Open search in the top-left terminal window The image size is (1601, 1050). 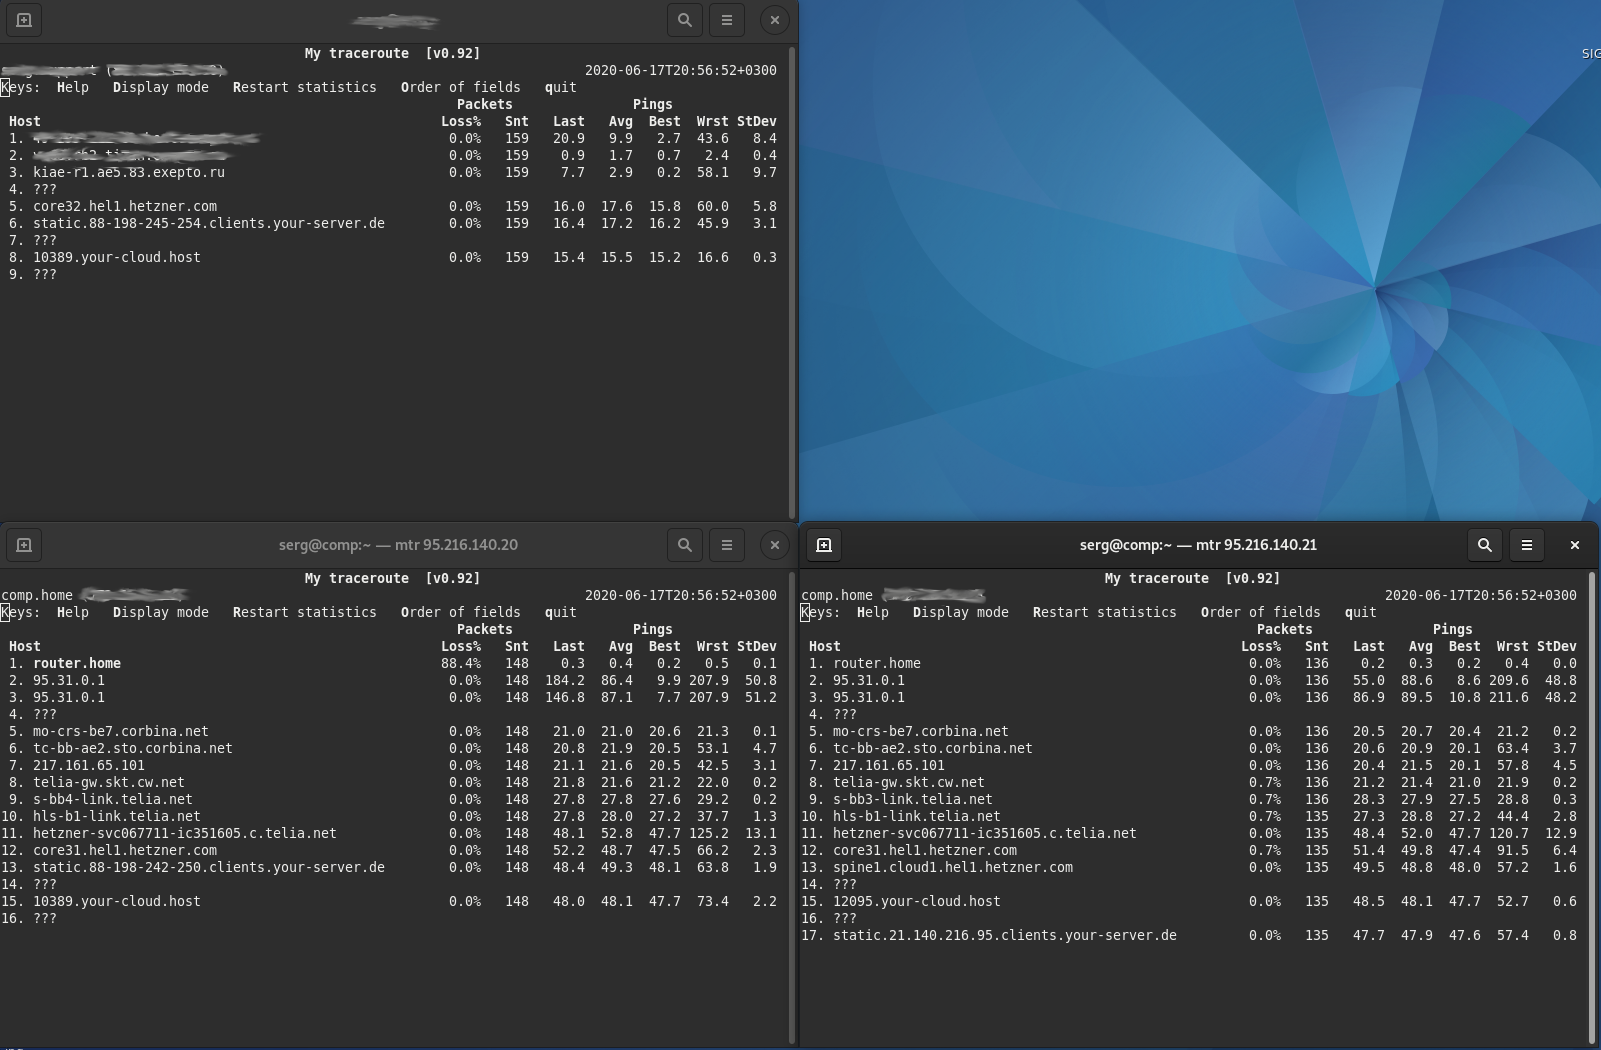click(x=685, y=20)
